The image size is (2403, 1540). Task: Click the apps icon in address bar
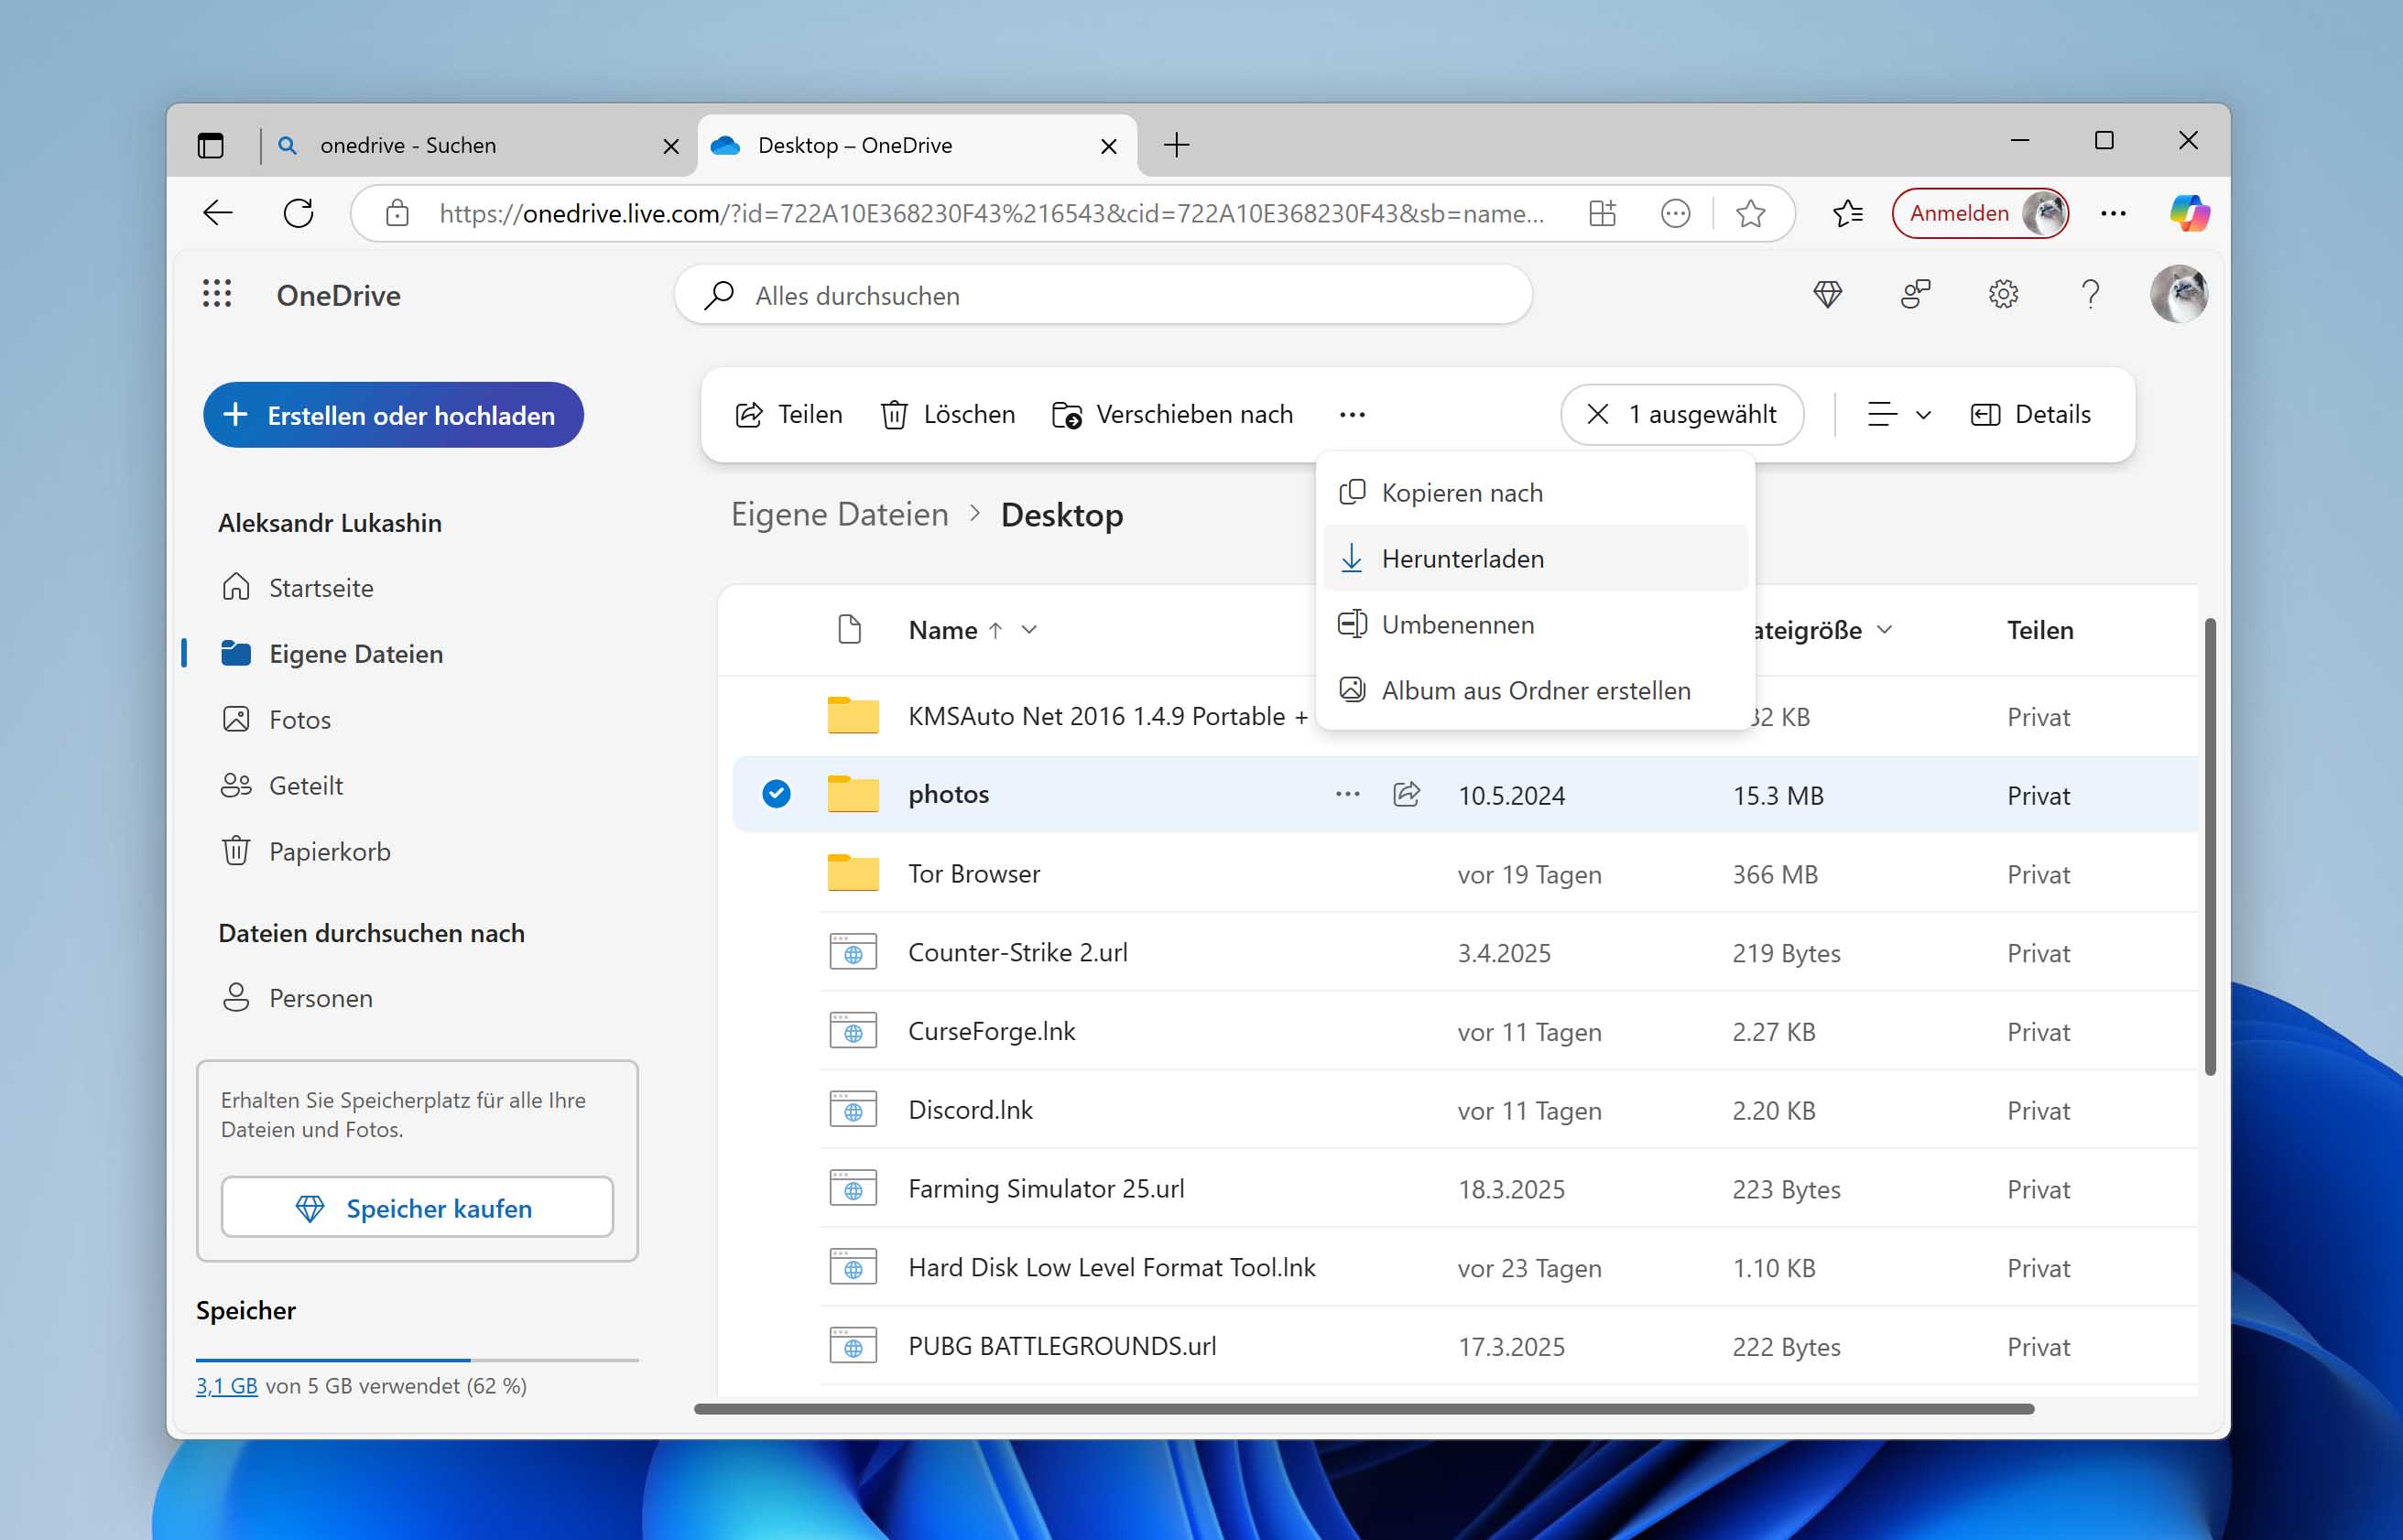tap(1602, 213)
